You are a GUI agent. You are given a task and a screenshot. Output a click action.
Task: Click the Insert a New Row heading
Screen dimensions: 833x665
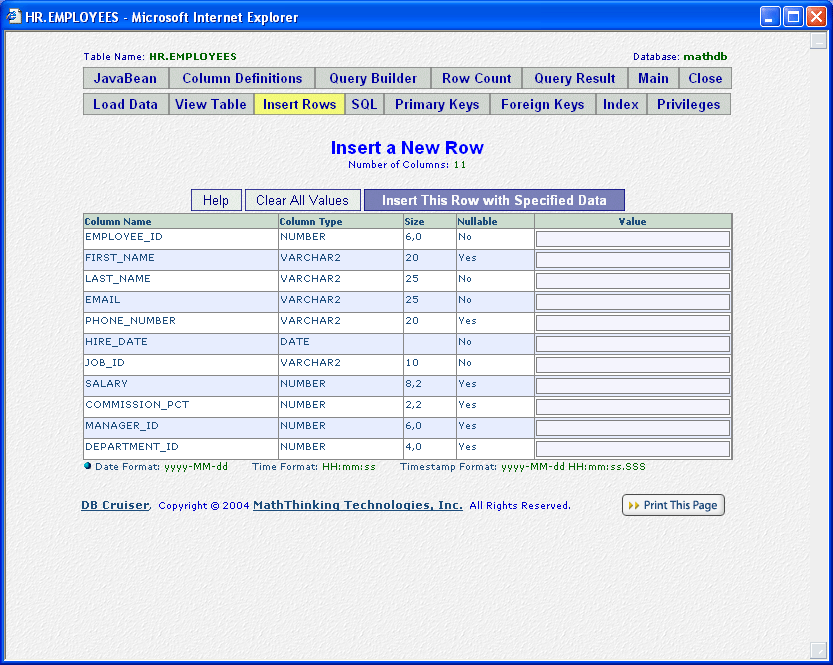407,148
